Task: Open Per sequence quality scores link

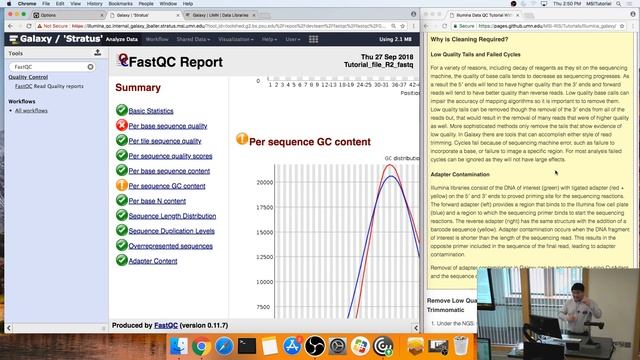Action: (x=170, y=156)
